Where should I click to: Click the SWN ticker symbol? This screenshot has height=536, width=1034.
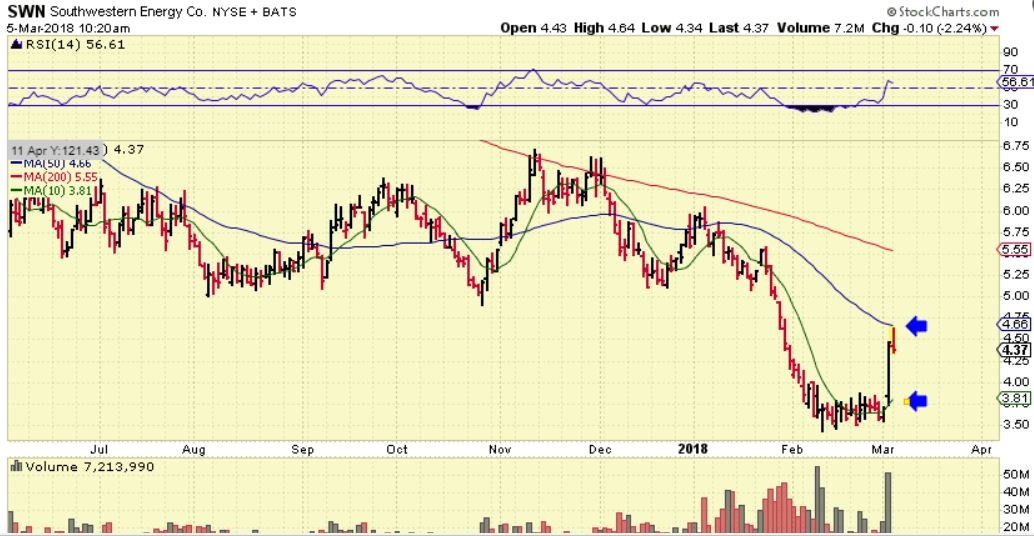click(27, 11)
